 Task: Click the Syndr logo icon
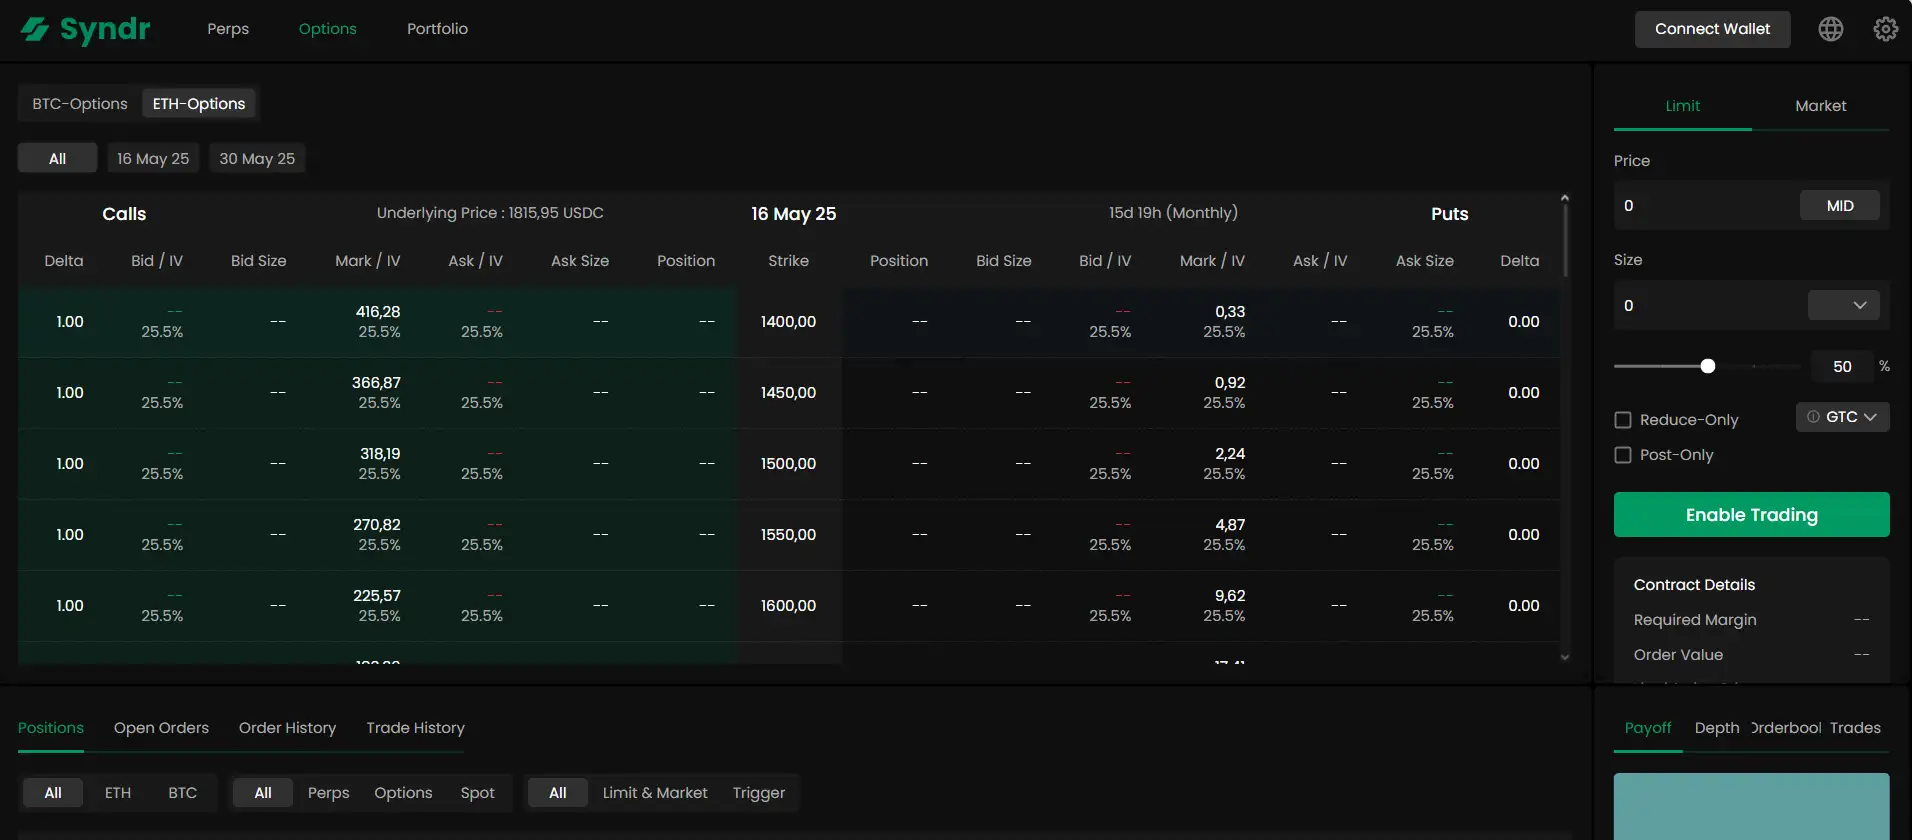[35, 29]
